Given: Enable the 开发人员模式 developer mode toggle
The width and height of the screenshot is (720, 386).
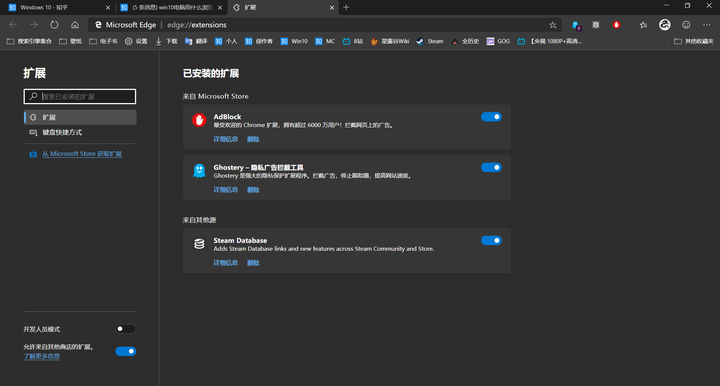Looking at the screenshot, I should pyautogui.click(x=125, y=329).
